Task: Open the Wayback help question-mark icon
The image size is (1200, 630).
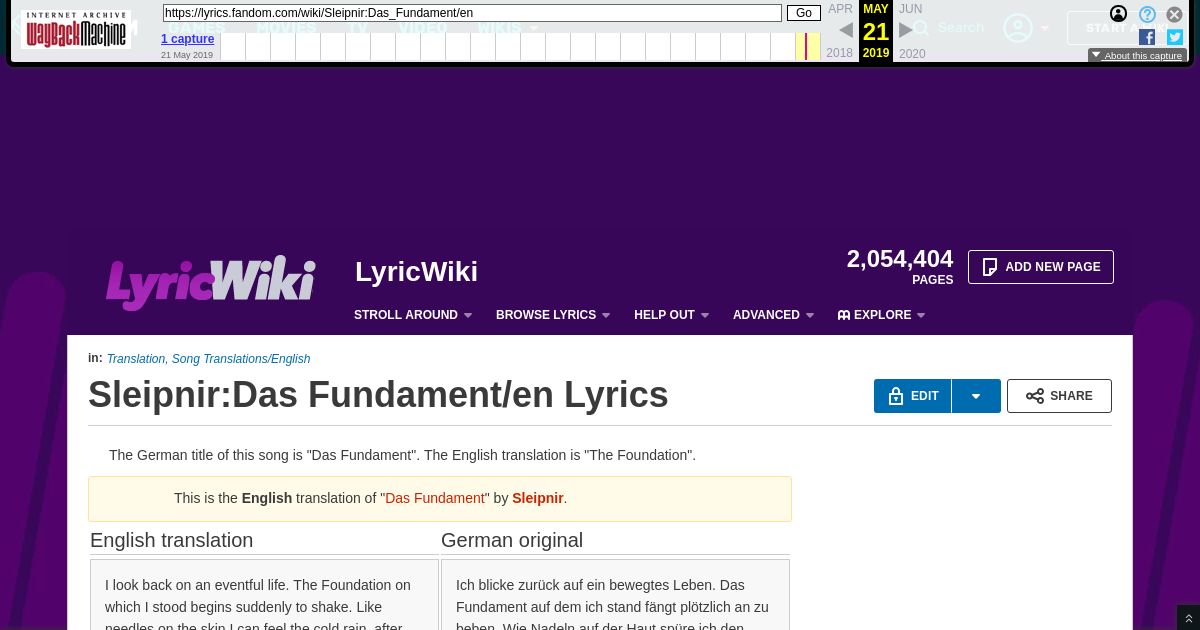Action: (1148, 14)
